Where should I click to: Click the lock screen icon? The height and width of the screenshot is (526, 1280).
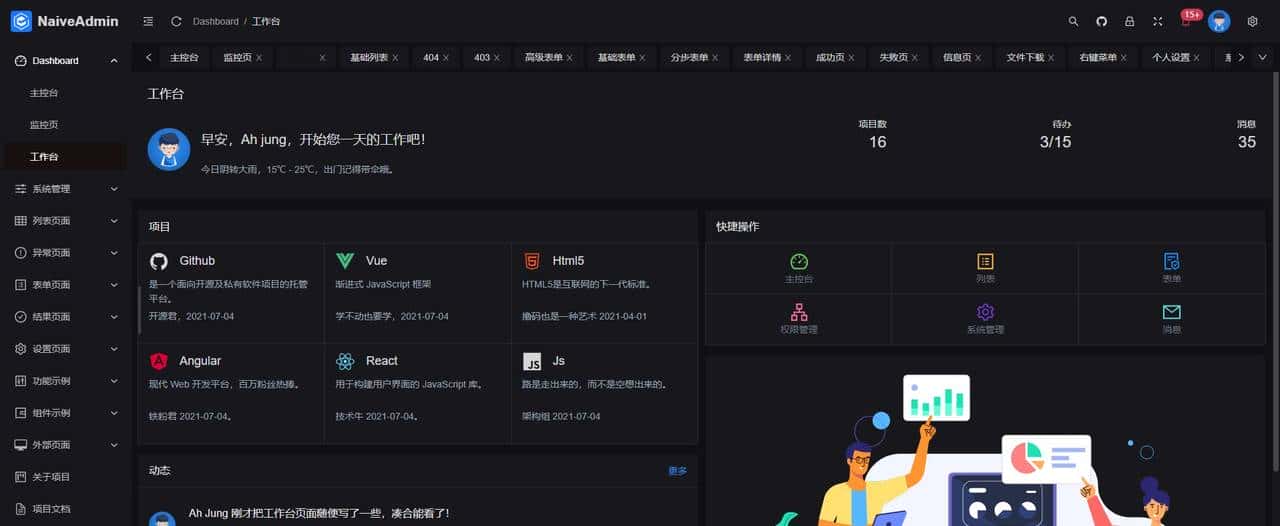[1130, 21]
